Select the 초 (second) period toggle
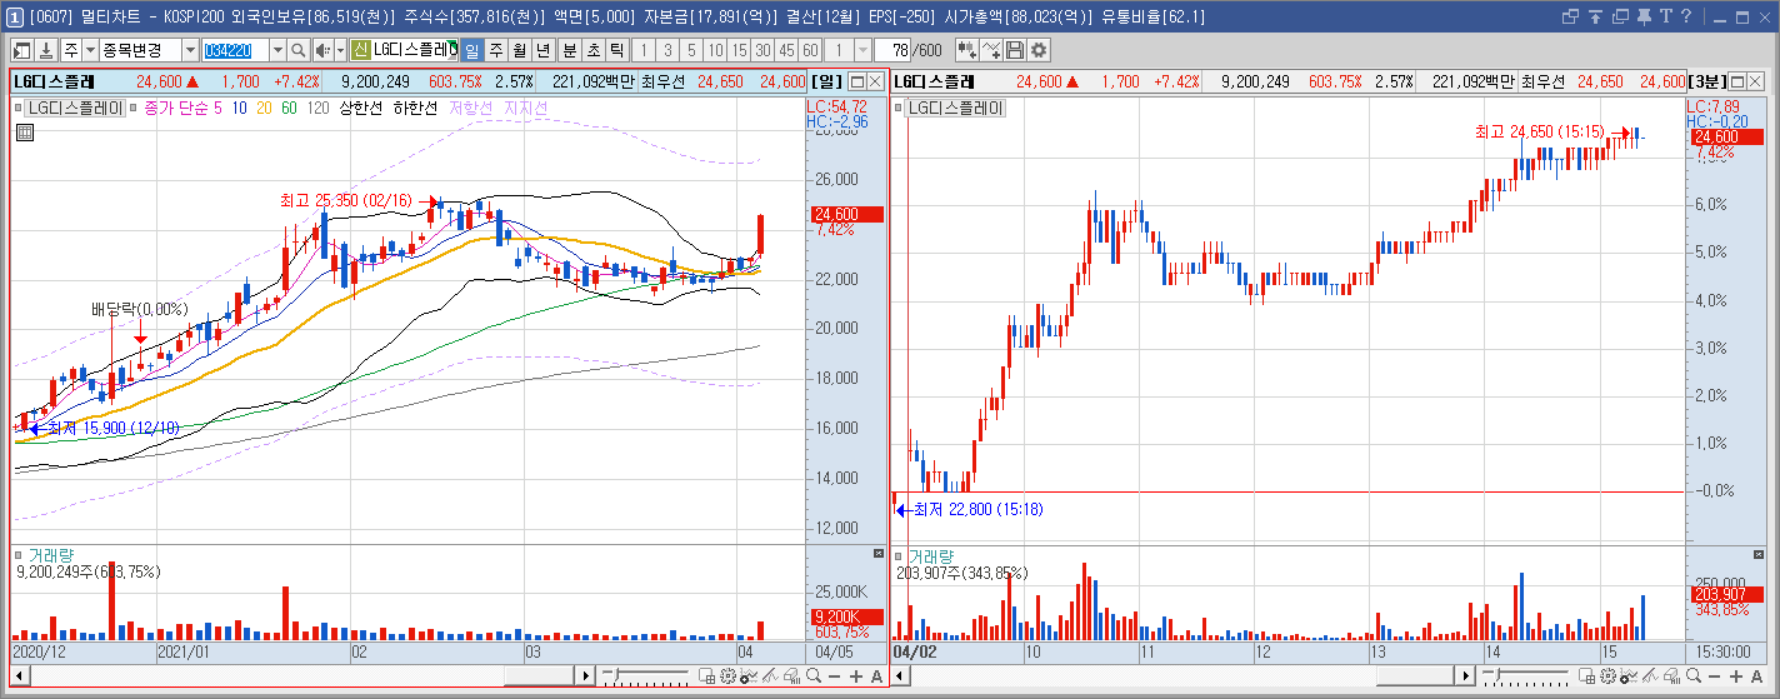Image resolution: width=1780 pixels, height=699 pixels. pos(594,50)
